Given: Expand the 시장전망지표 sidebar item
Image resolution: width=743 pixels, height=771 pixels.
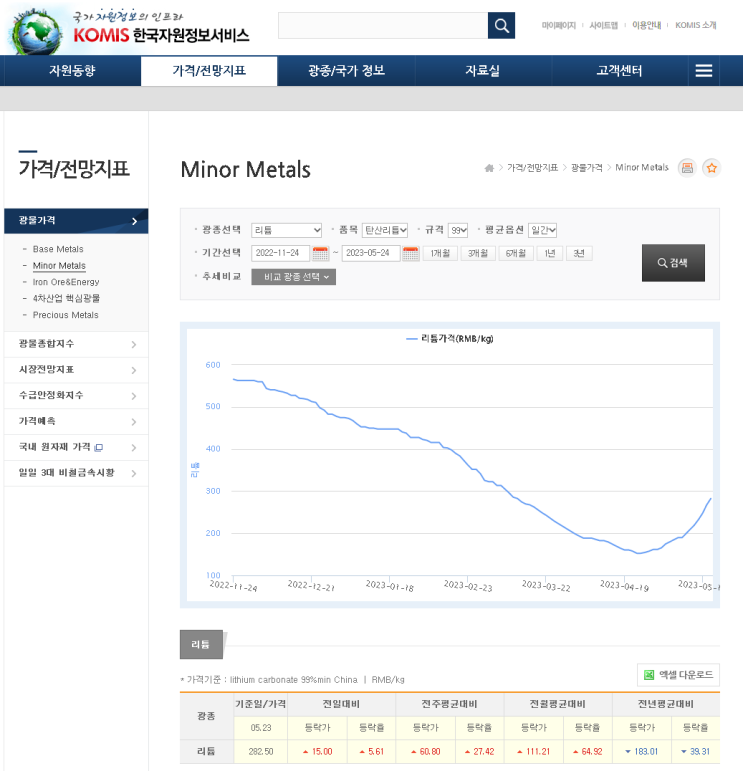Looking at the screenshot, I should coord(76,370).
